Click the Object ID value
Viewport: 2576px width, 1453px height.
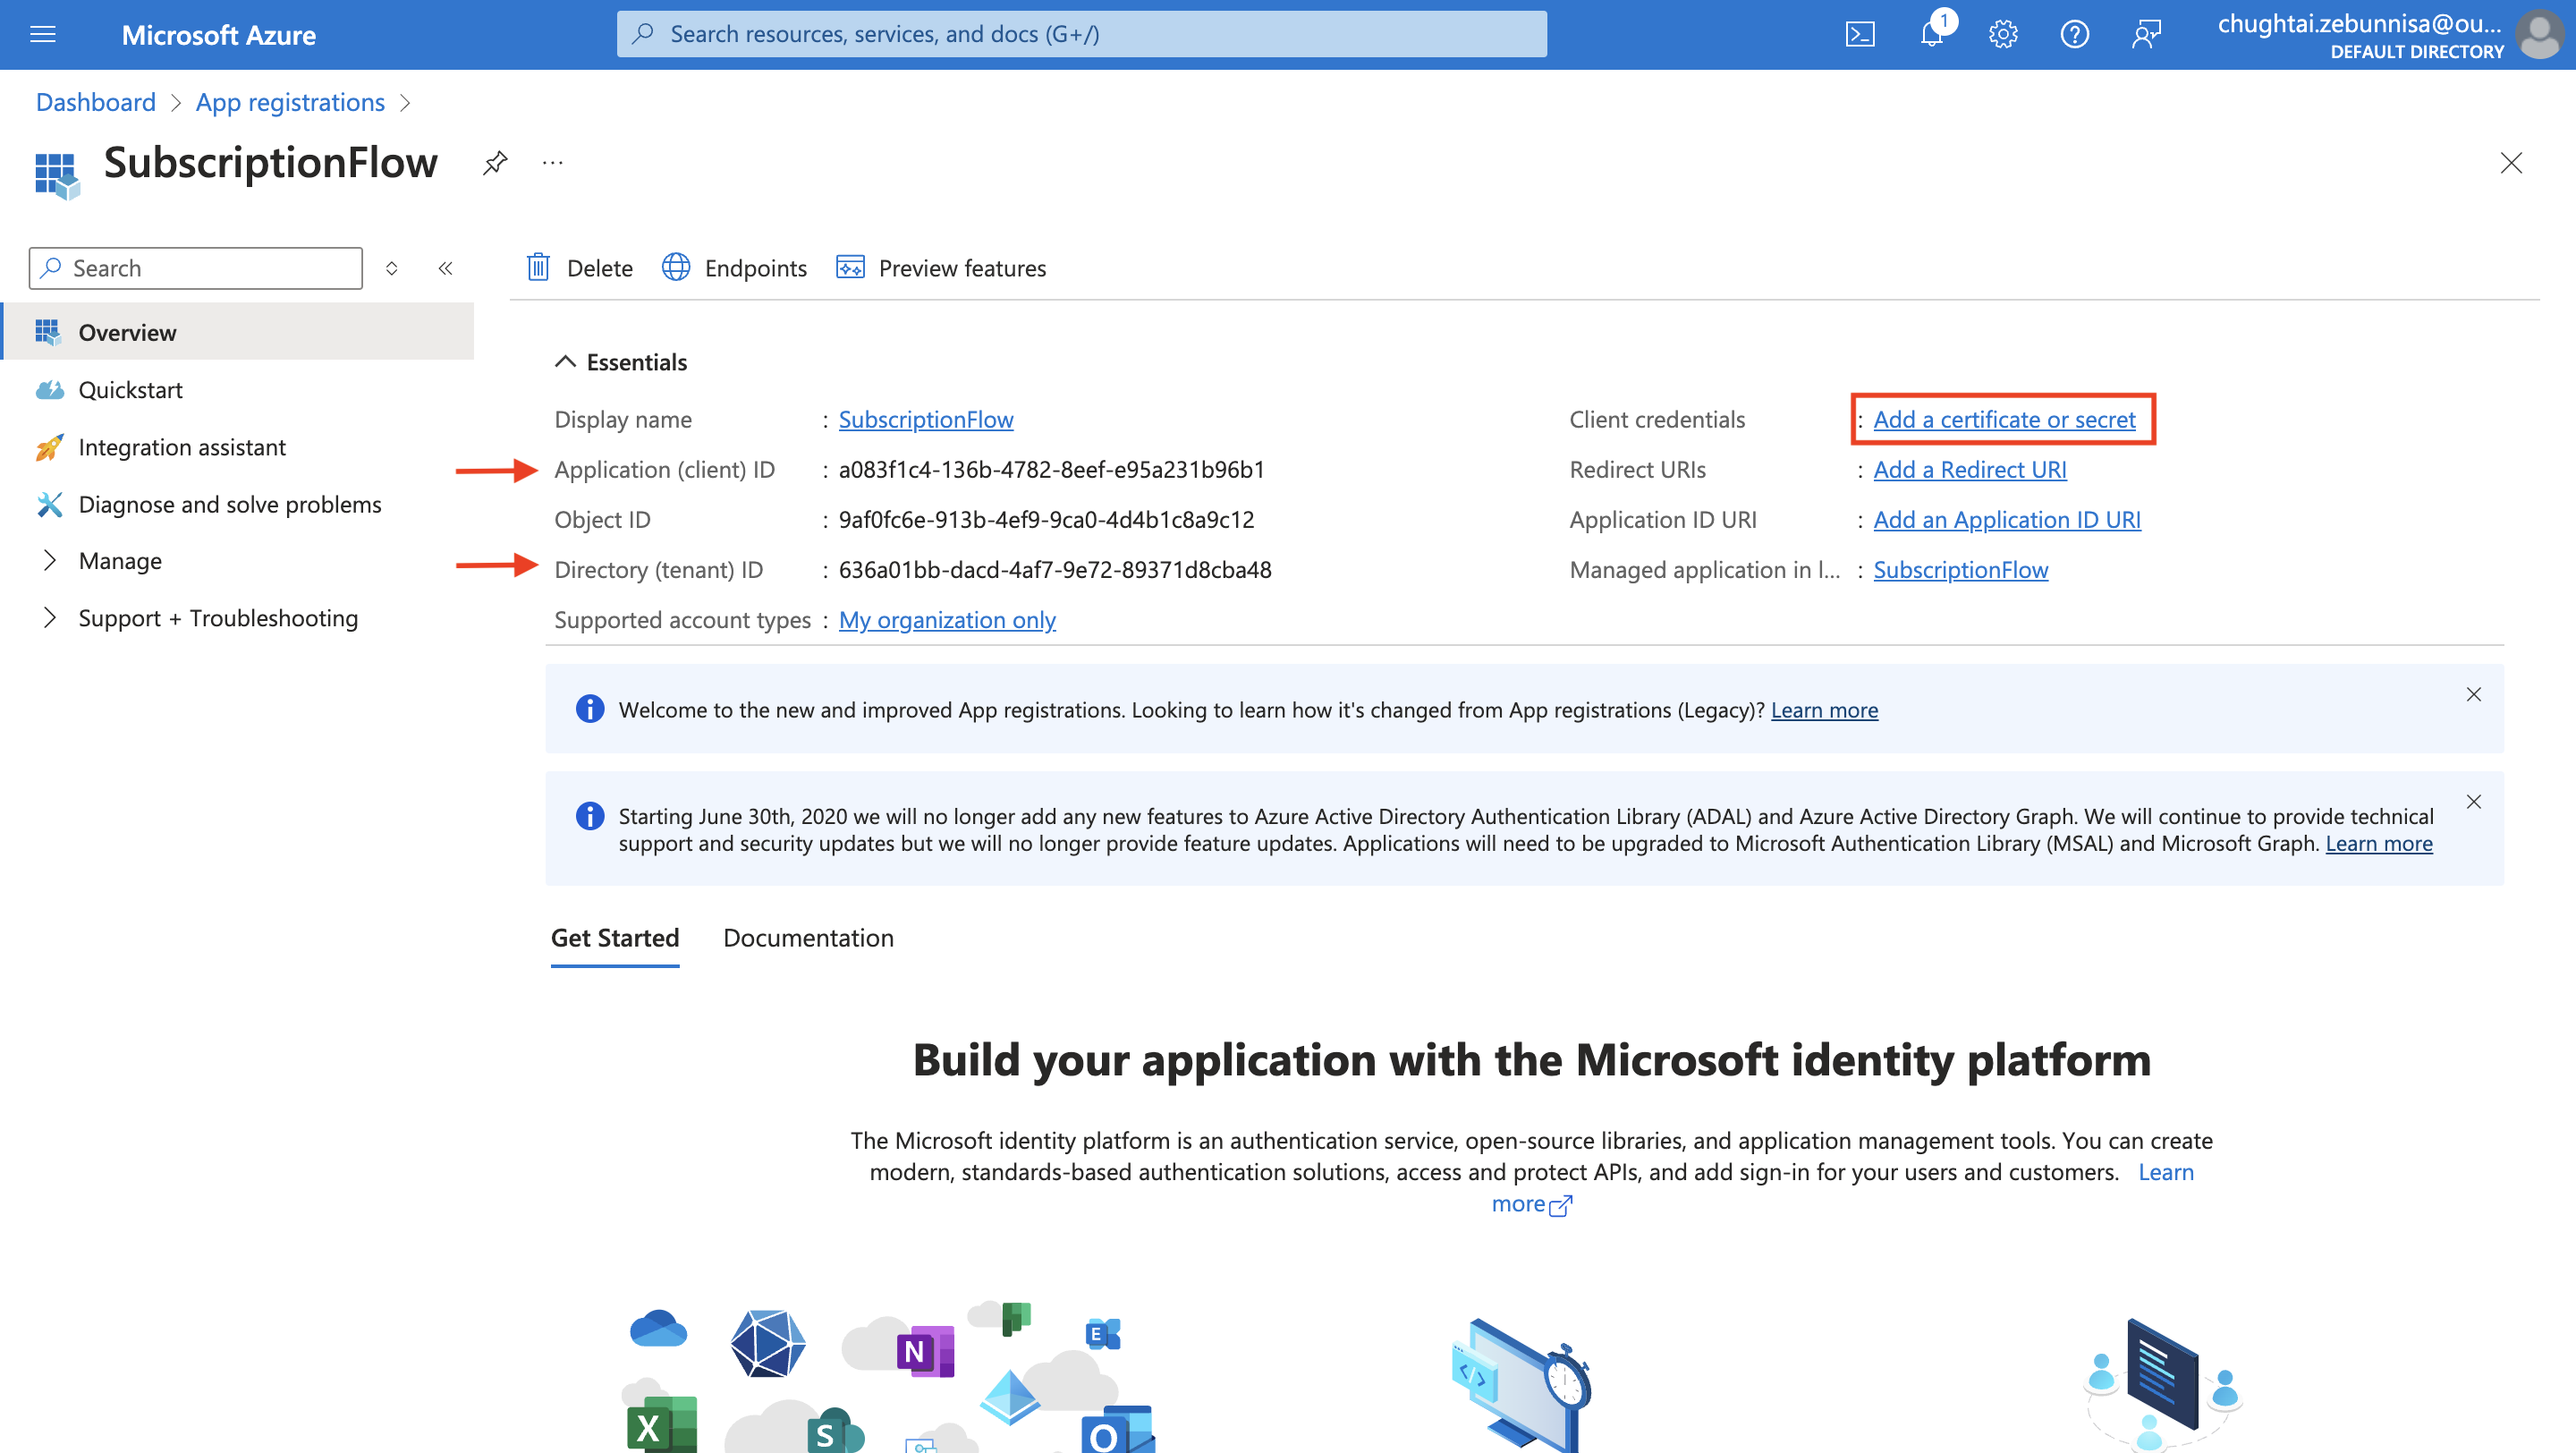[1046, 519]
